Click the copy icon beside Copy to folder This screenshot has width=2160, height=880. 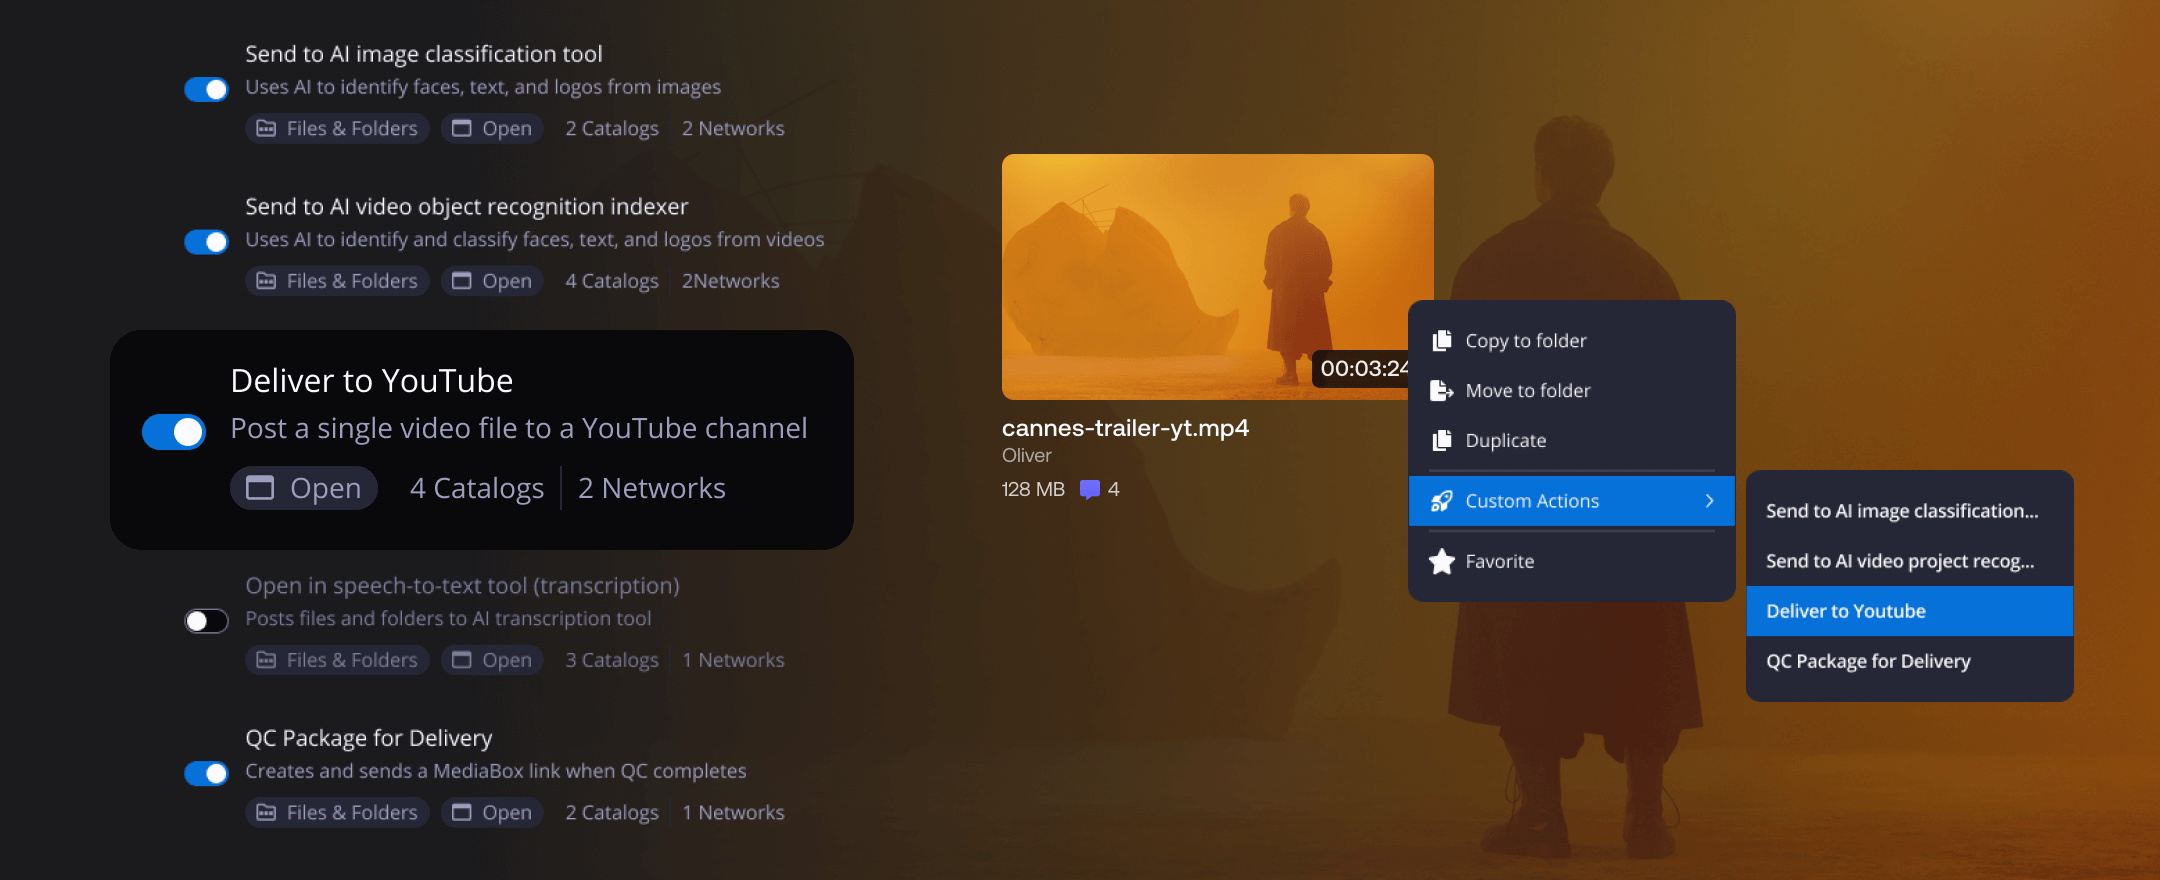[x=1442, y=341]
